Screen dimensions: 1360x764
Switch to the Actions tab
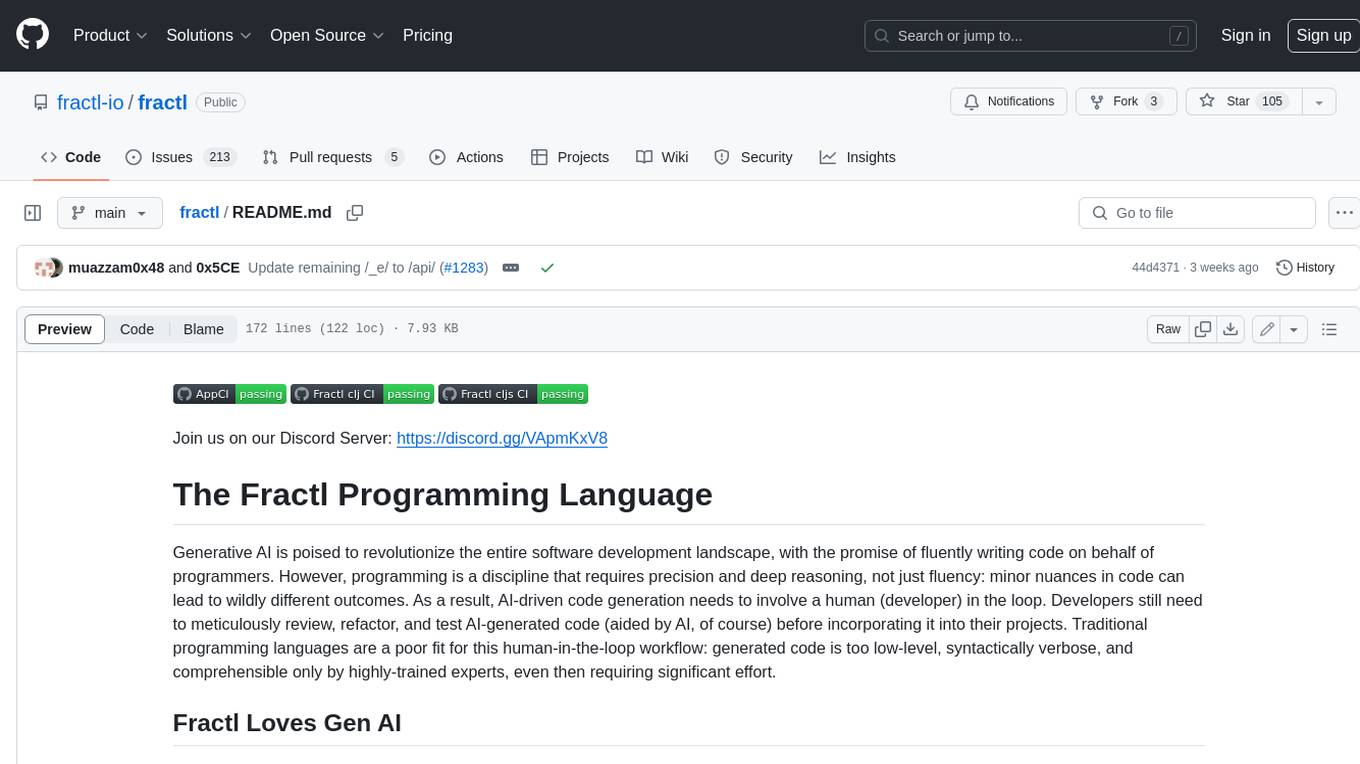point(466,157)
